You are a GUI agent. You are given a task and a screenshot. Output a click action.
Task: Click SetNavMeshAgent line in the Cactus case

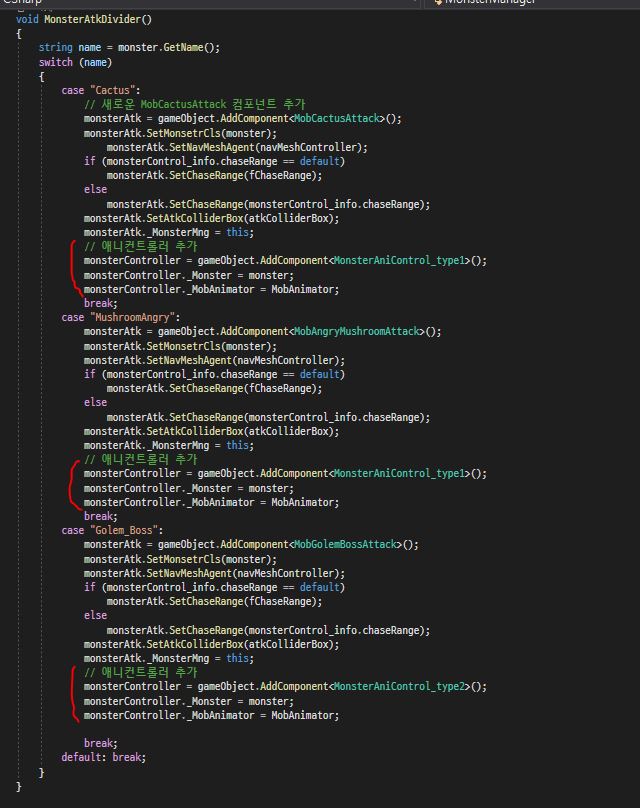(237, 147)
